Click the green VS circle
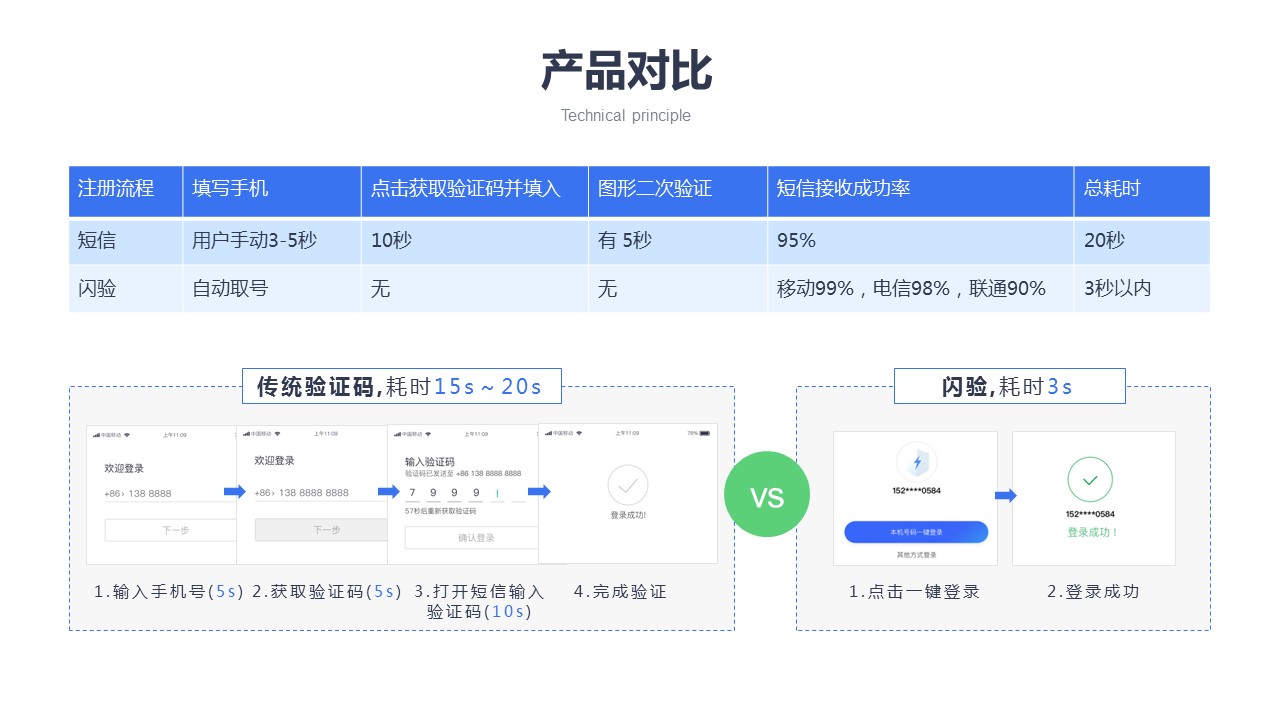 (767, 494)
